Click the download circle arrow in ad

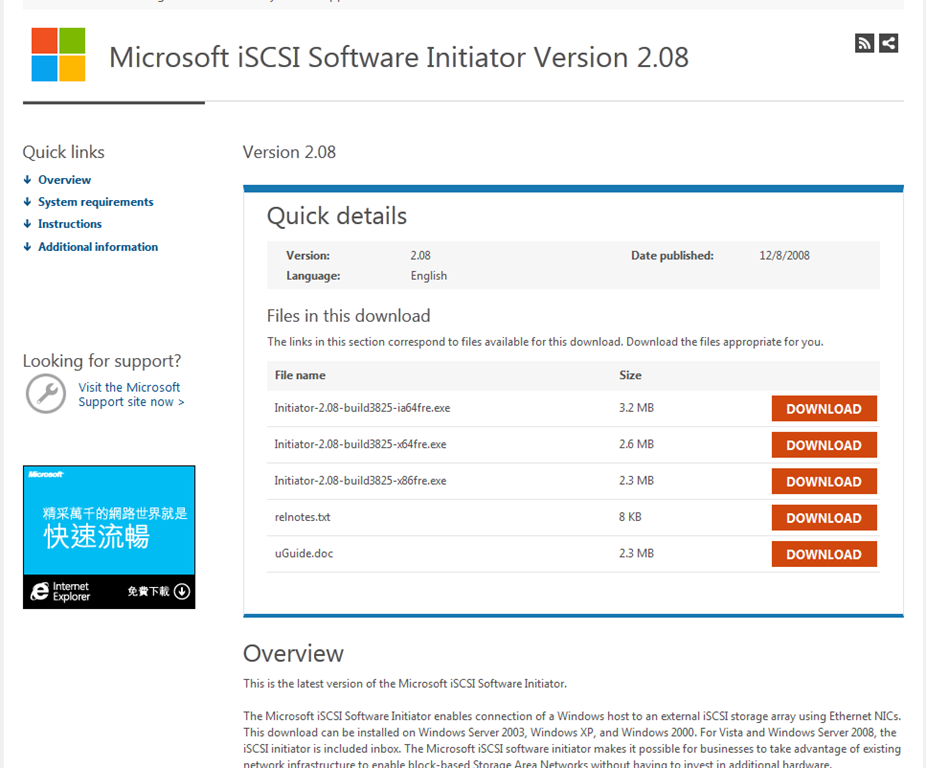(182, 591)
